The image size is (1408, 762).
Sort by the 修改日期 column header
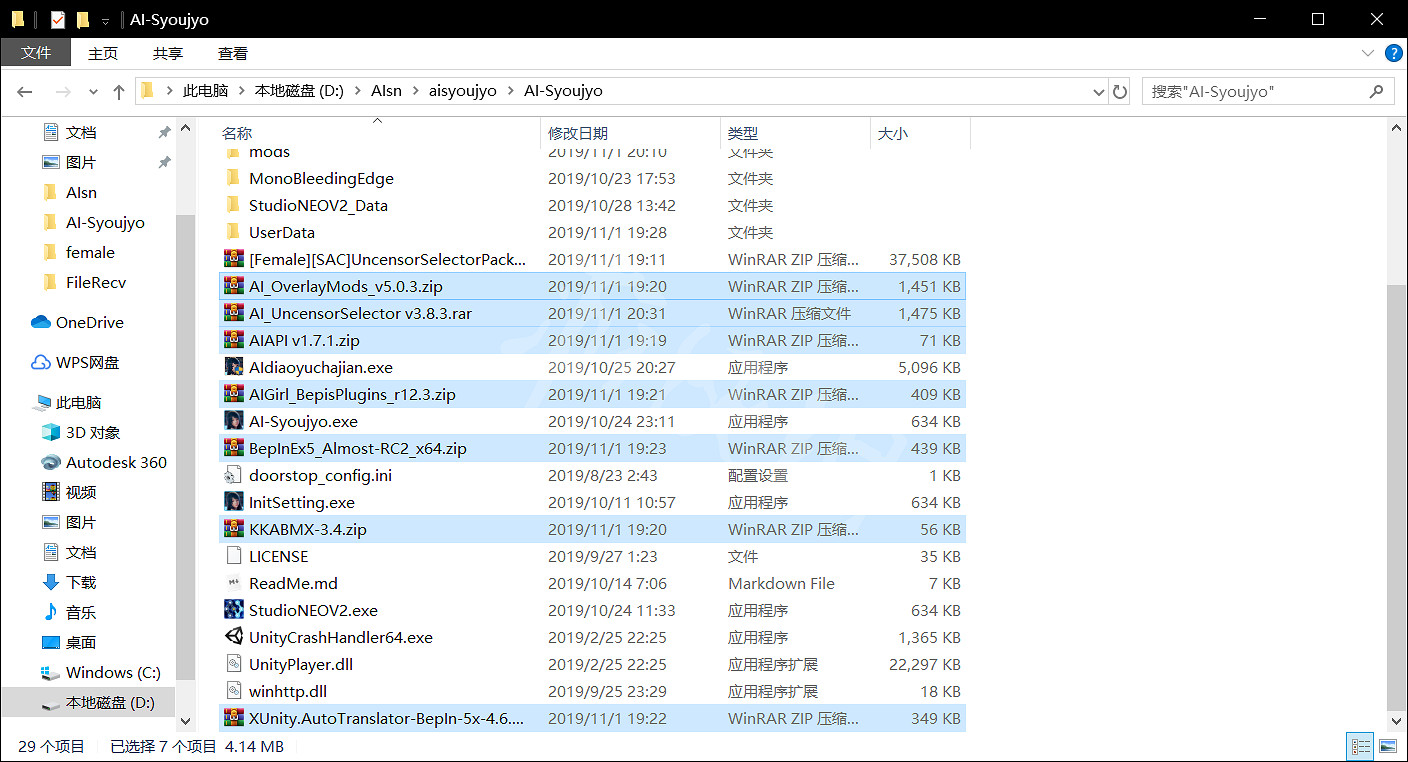pos(578,133)
